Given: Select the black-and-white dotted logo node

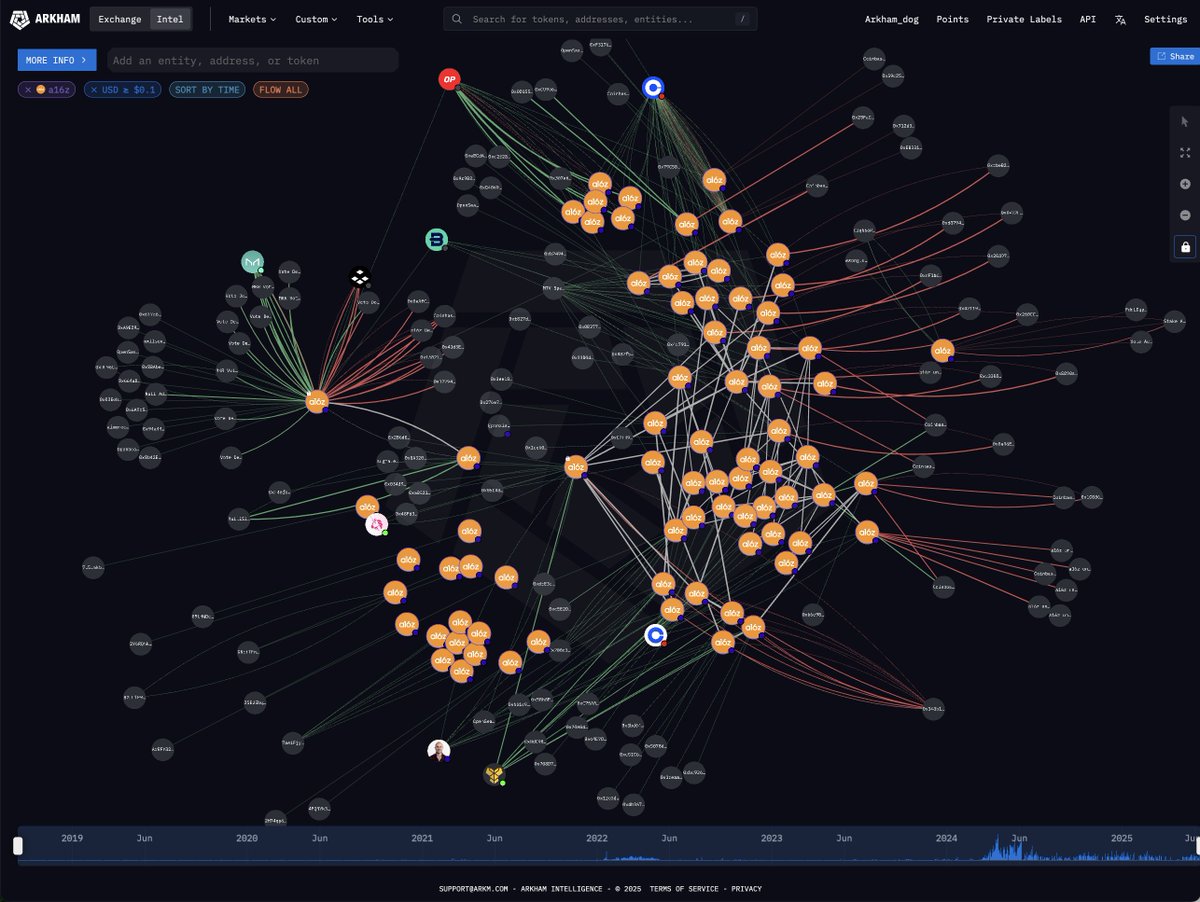Looking at the screenshot, I should (x=361, y=277).
